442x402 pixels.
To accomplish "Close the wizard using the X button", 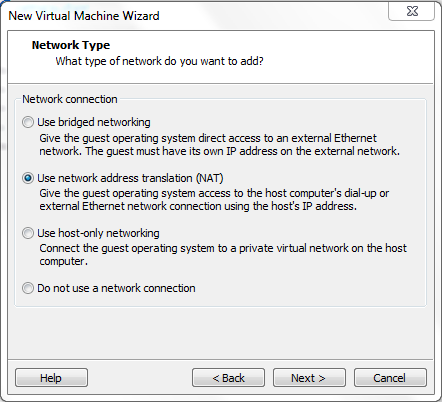I will click(x=412, y=11).
